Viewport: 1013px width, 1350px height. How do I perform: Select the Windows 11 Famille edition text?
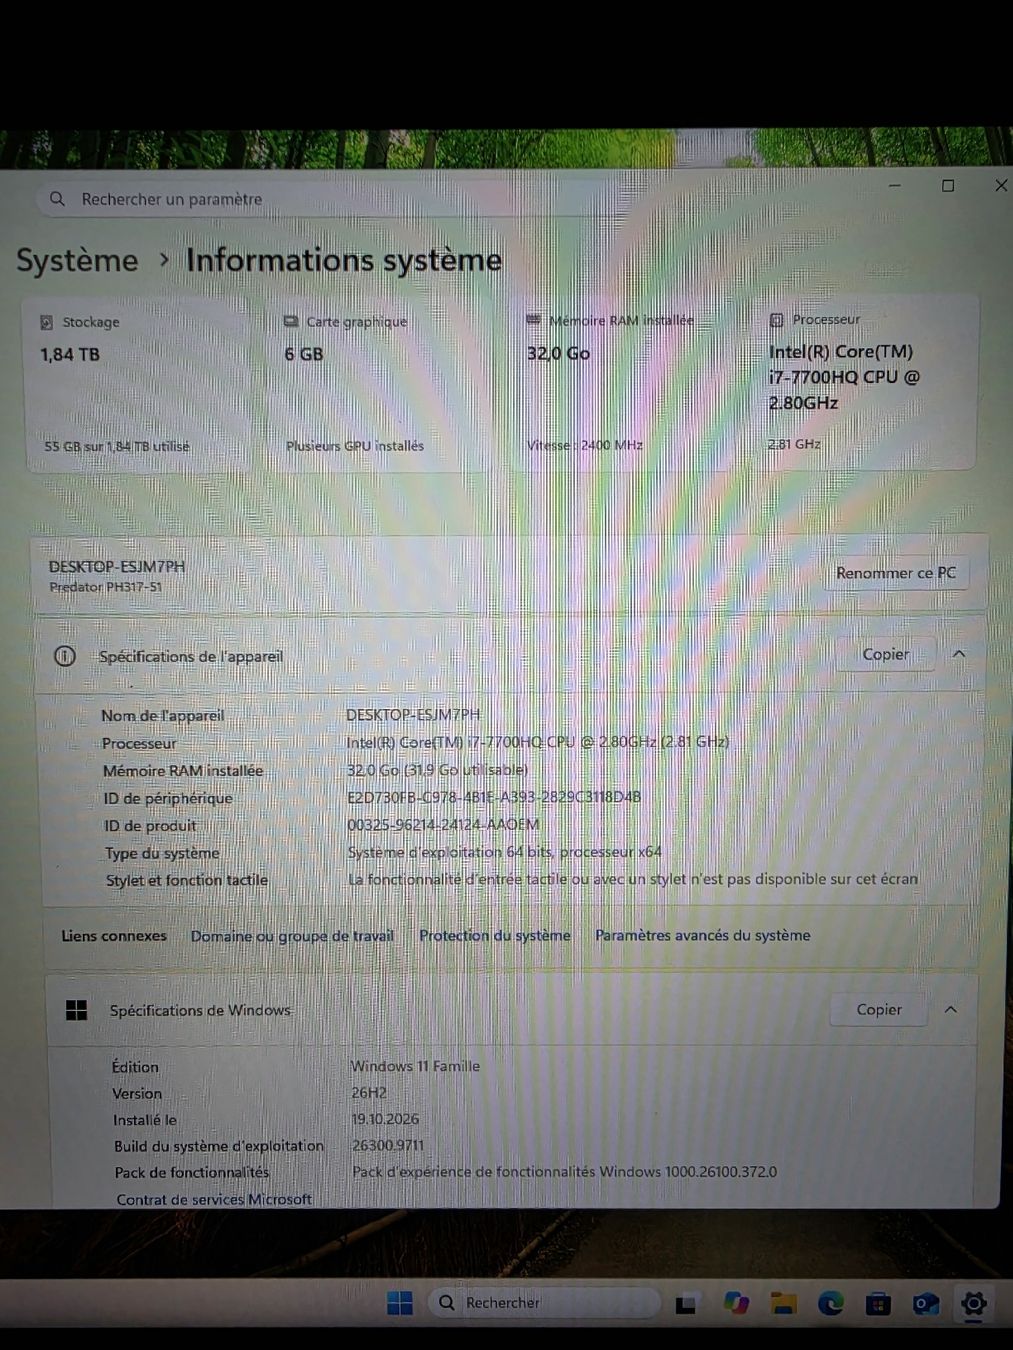pyautogui.click(x=415, y=1066)
